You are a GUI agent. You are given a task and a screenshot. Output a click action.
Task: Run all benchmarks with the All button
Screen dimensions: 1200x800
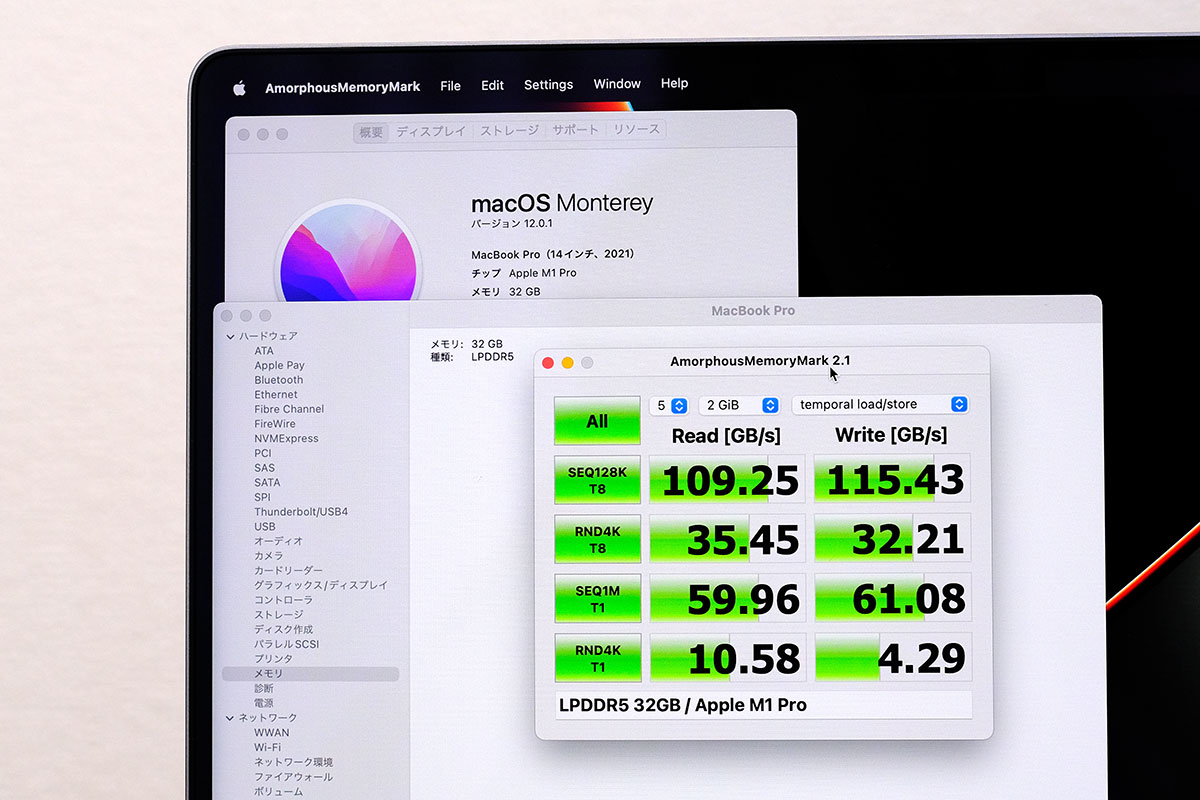(x=597, y=421)
